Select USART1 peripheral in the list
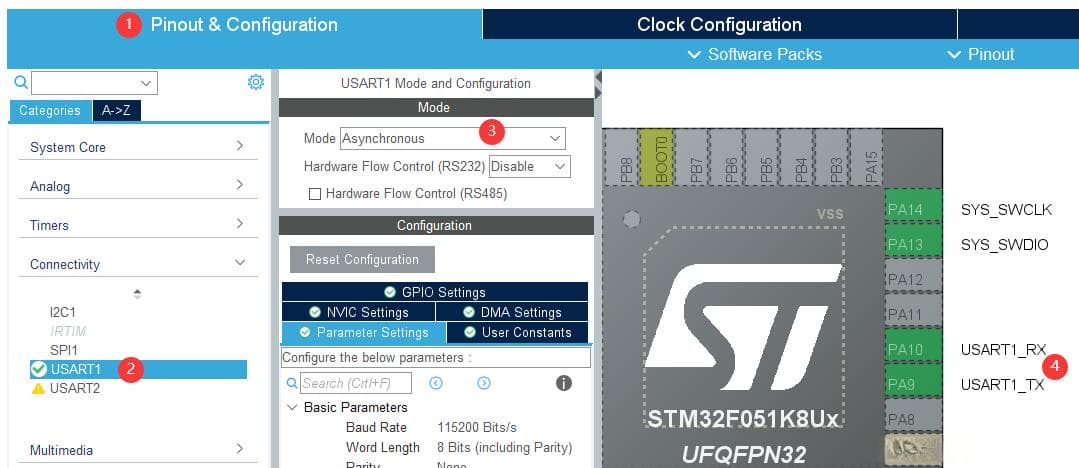This screenshot has width=1079, height=468. 138,370
